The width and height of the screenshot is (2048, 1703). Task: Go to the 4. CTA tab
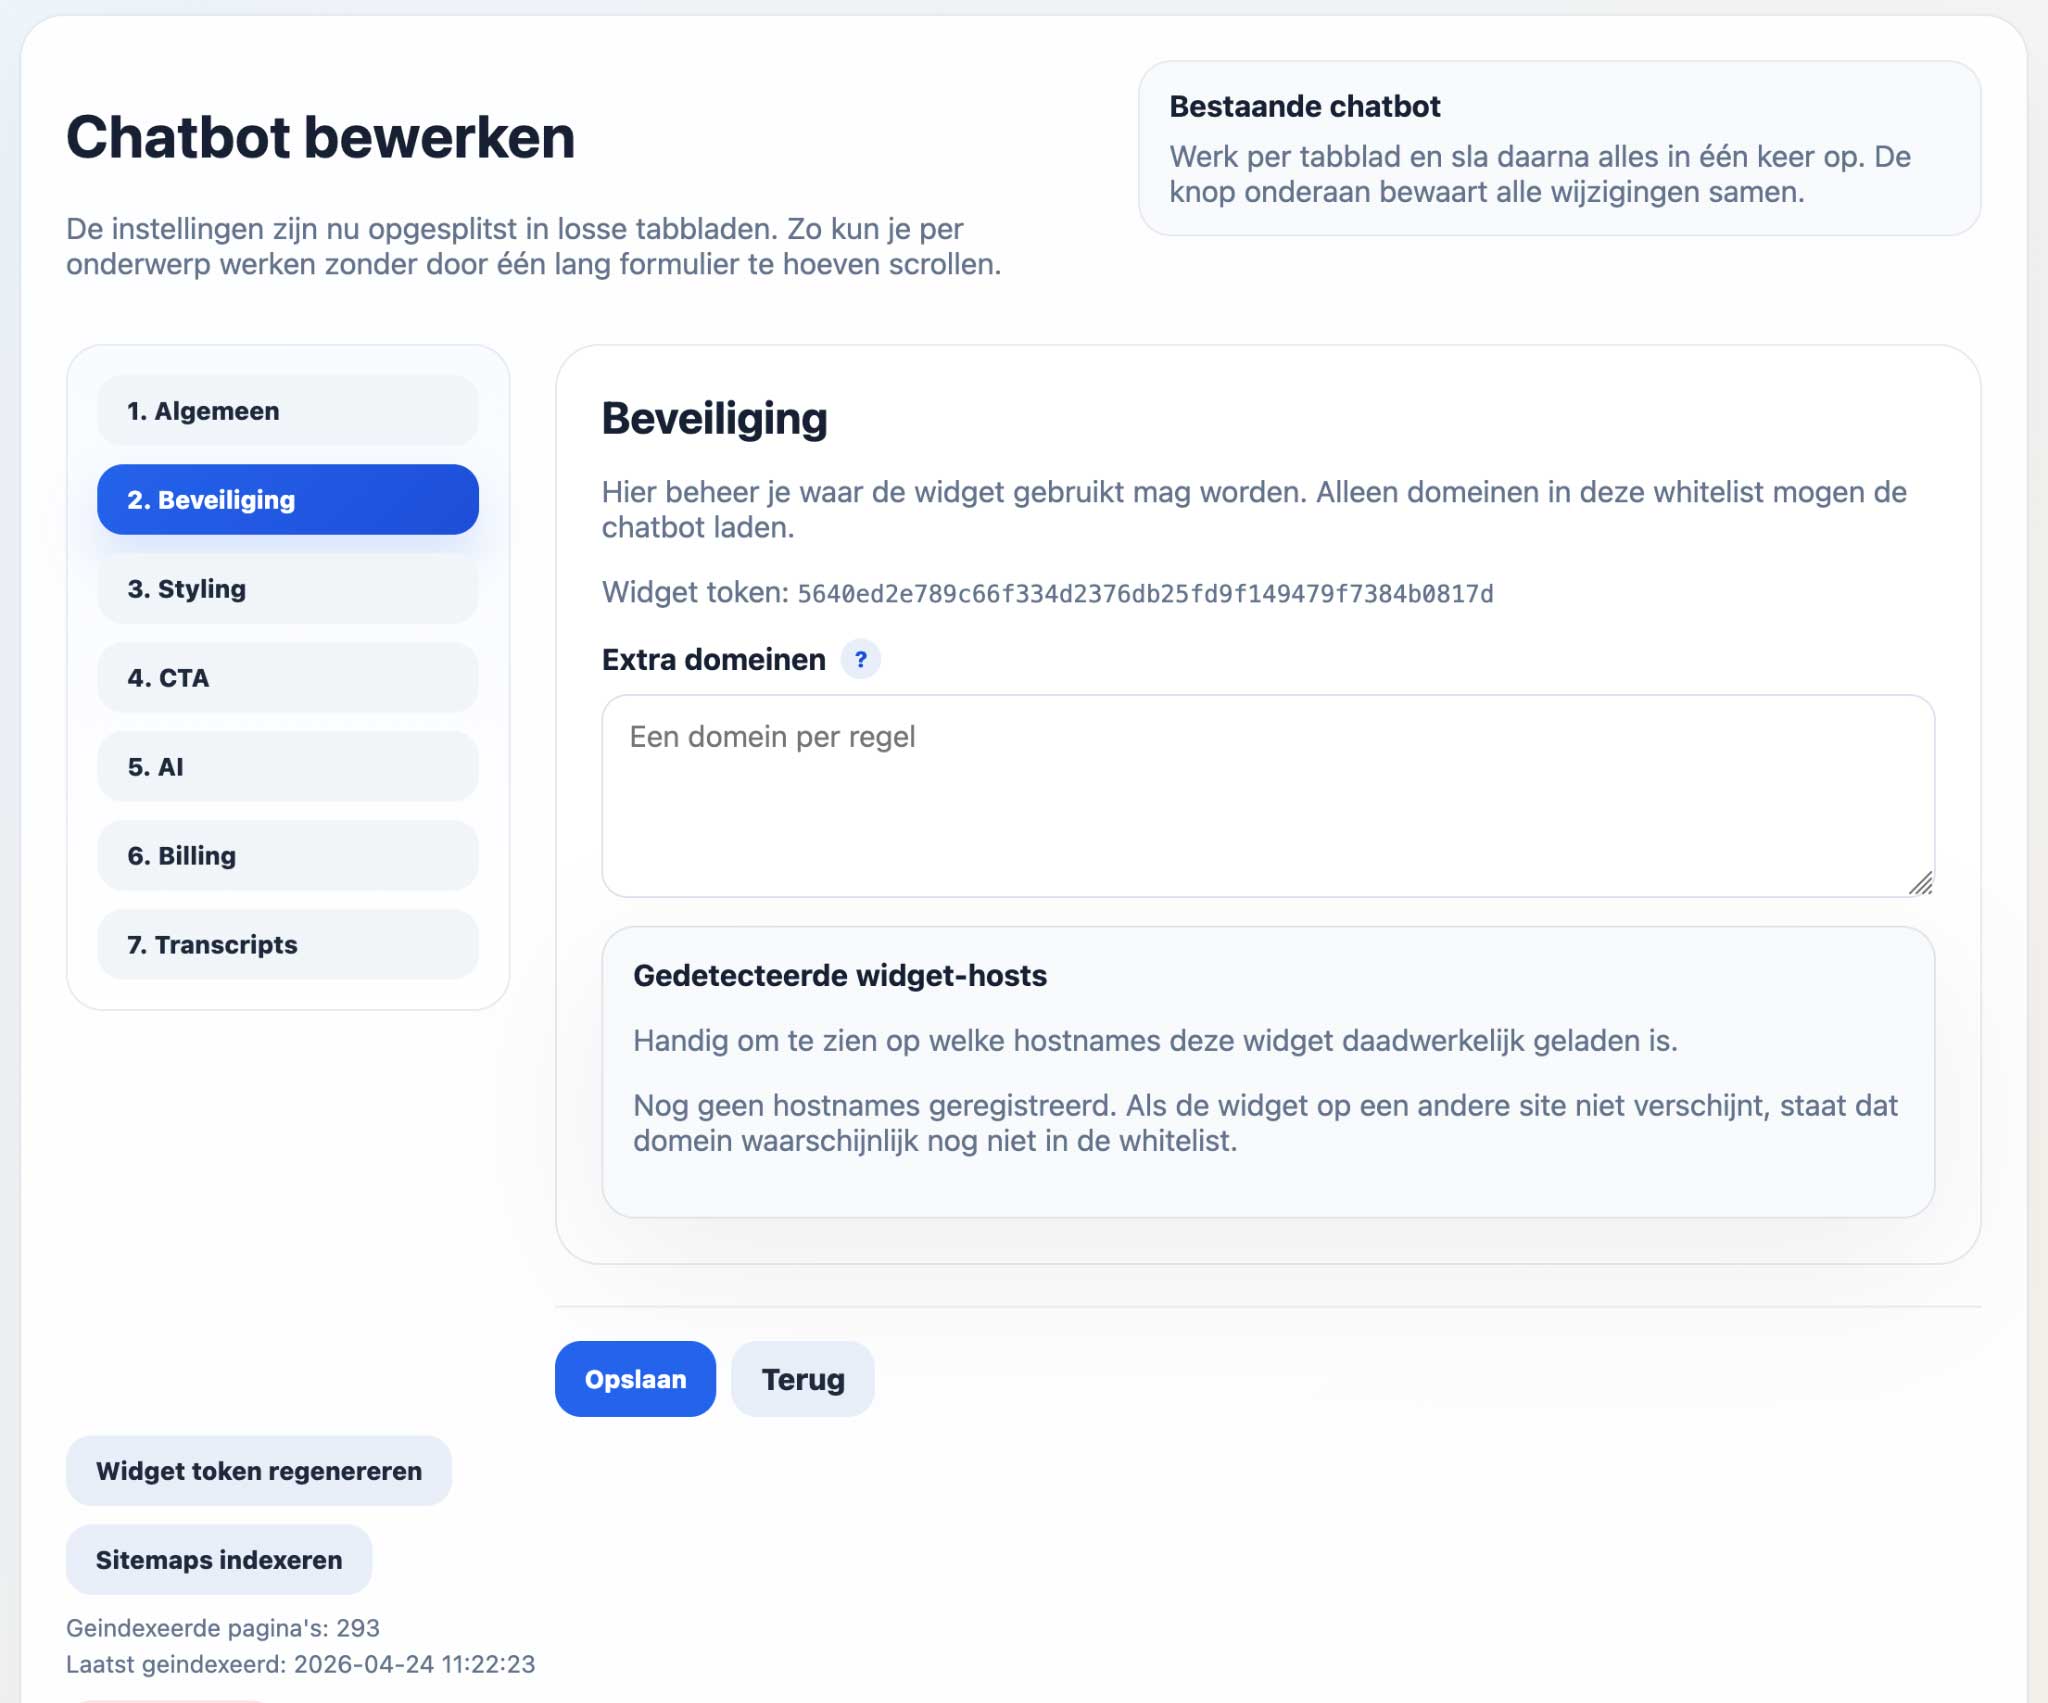tap(288, 678)
